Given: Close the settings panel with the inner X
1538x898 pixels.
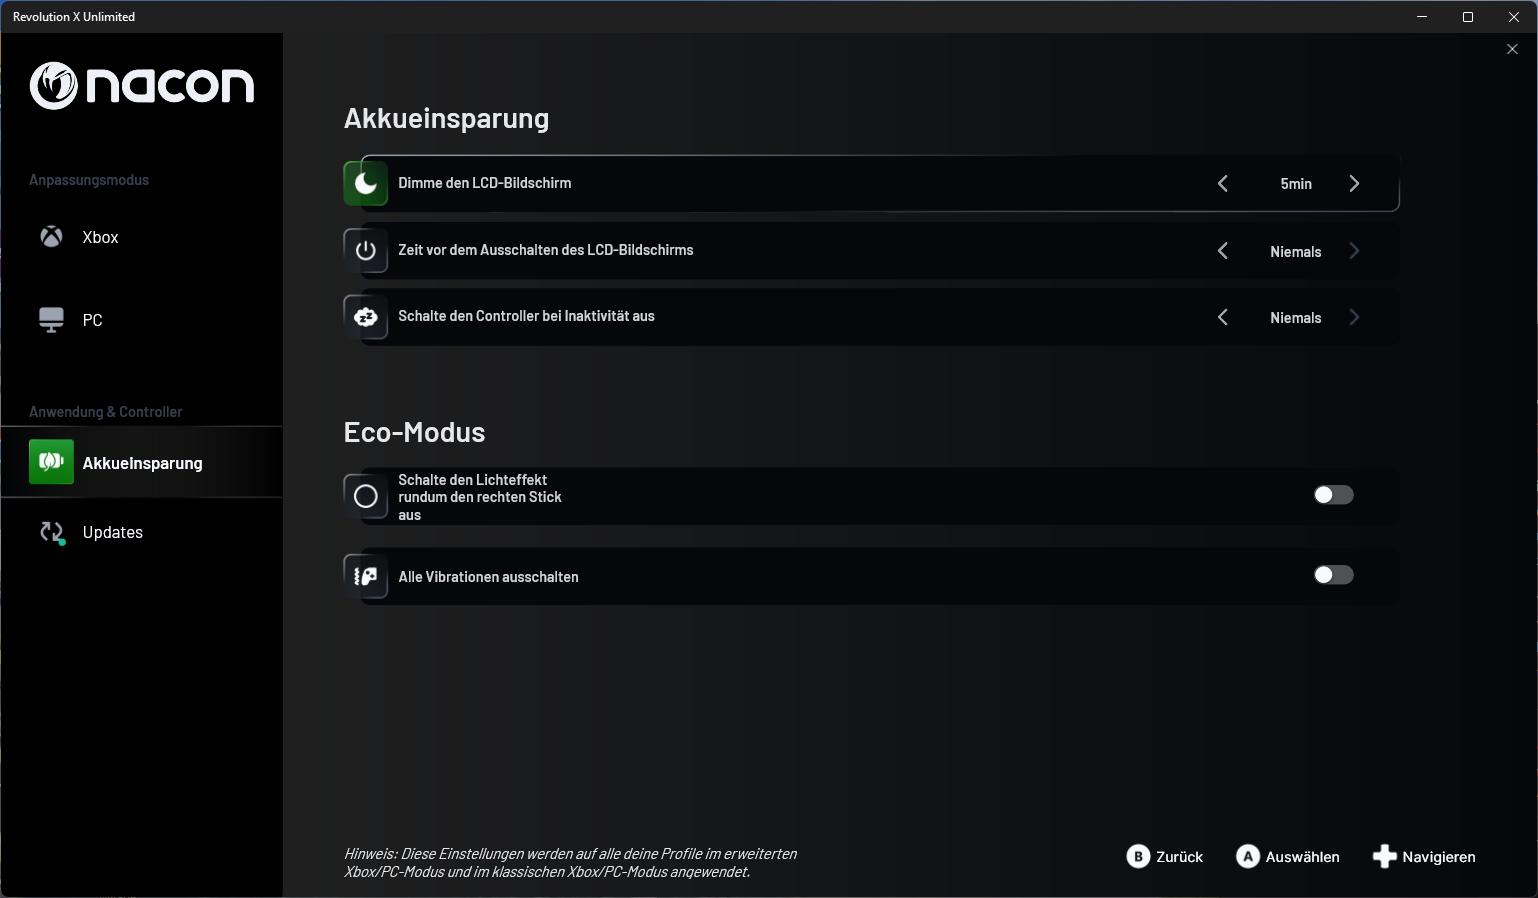Looking at the screenshot, I should point(1512,49).
